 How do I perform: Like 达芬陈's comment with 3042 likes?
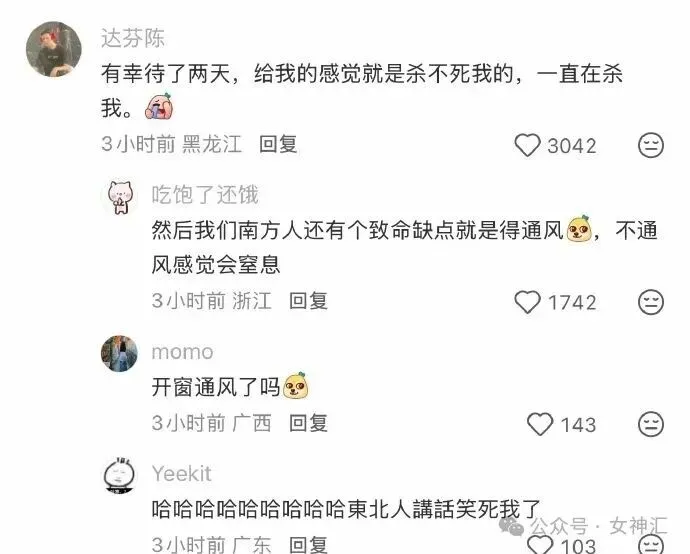click(x=528, y=145)
